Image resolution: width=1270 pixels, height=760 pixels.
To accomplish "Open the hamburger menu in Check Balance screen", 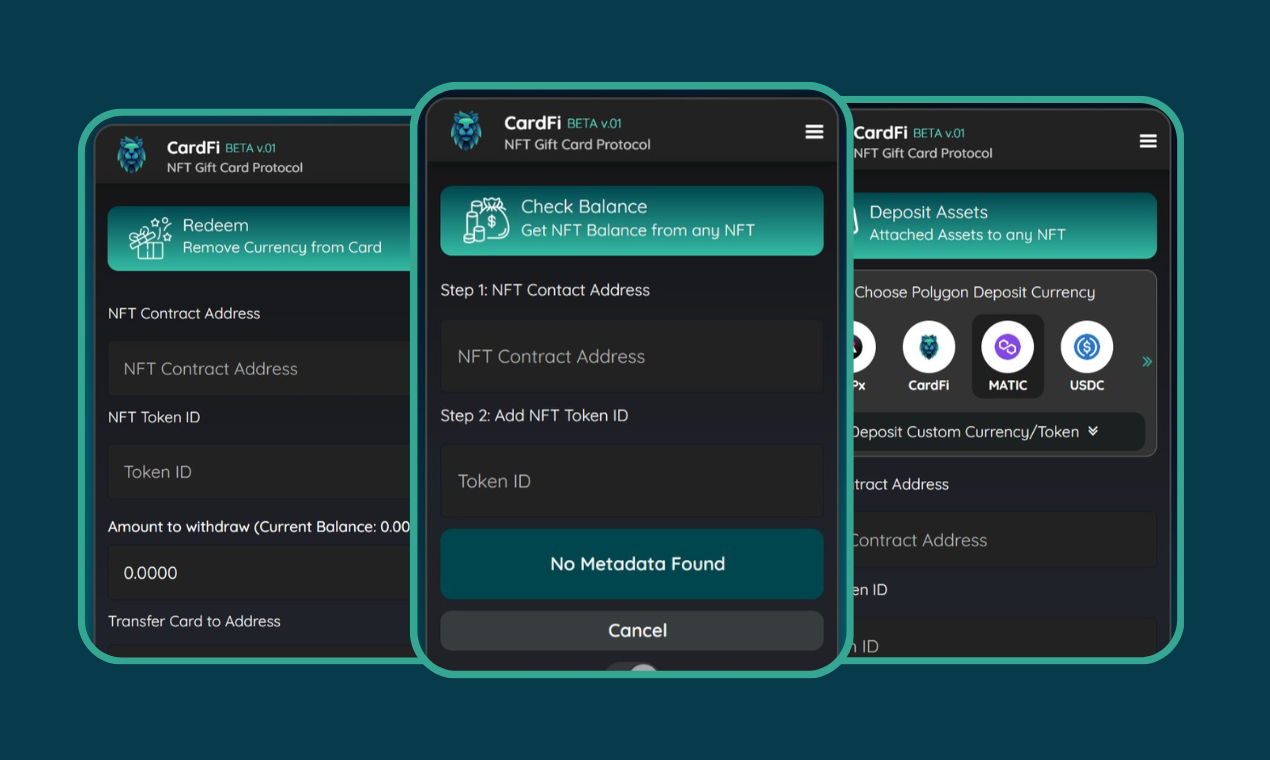I will [x=814, y=132].
